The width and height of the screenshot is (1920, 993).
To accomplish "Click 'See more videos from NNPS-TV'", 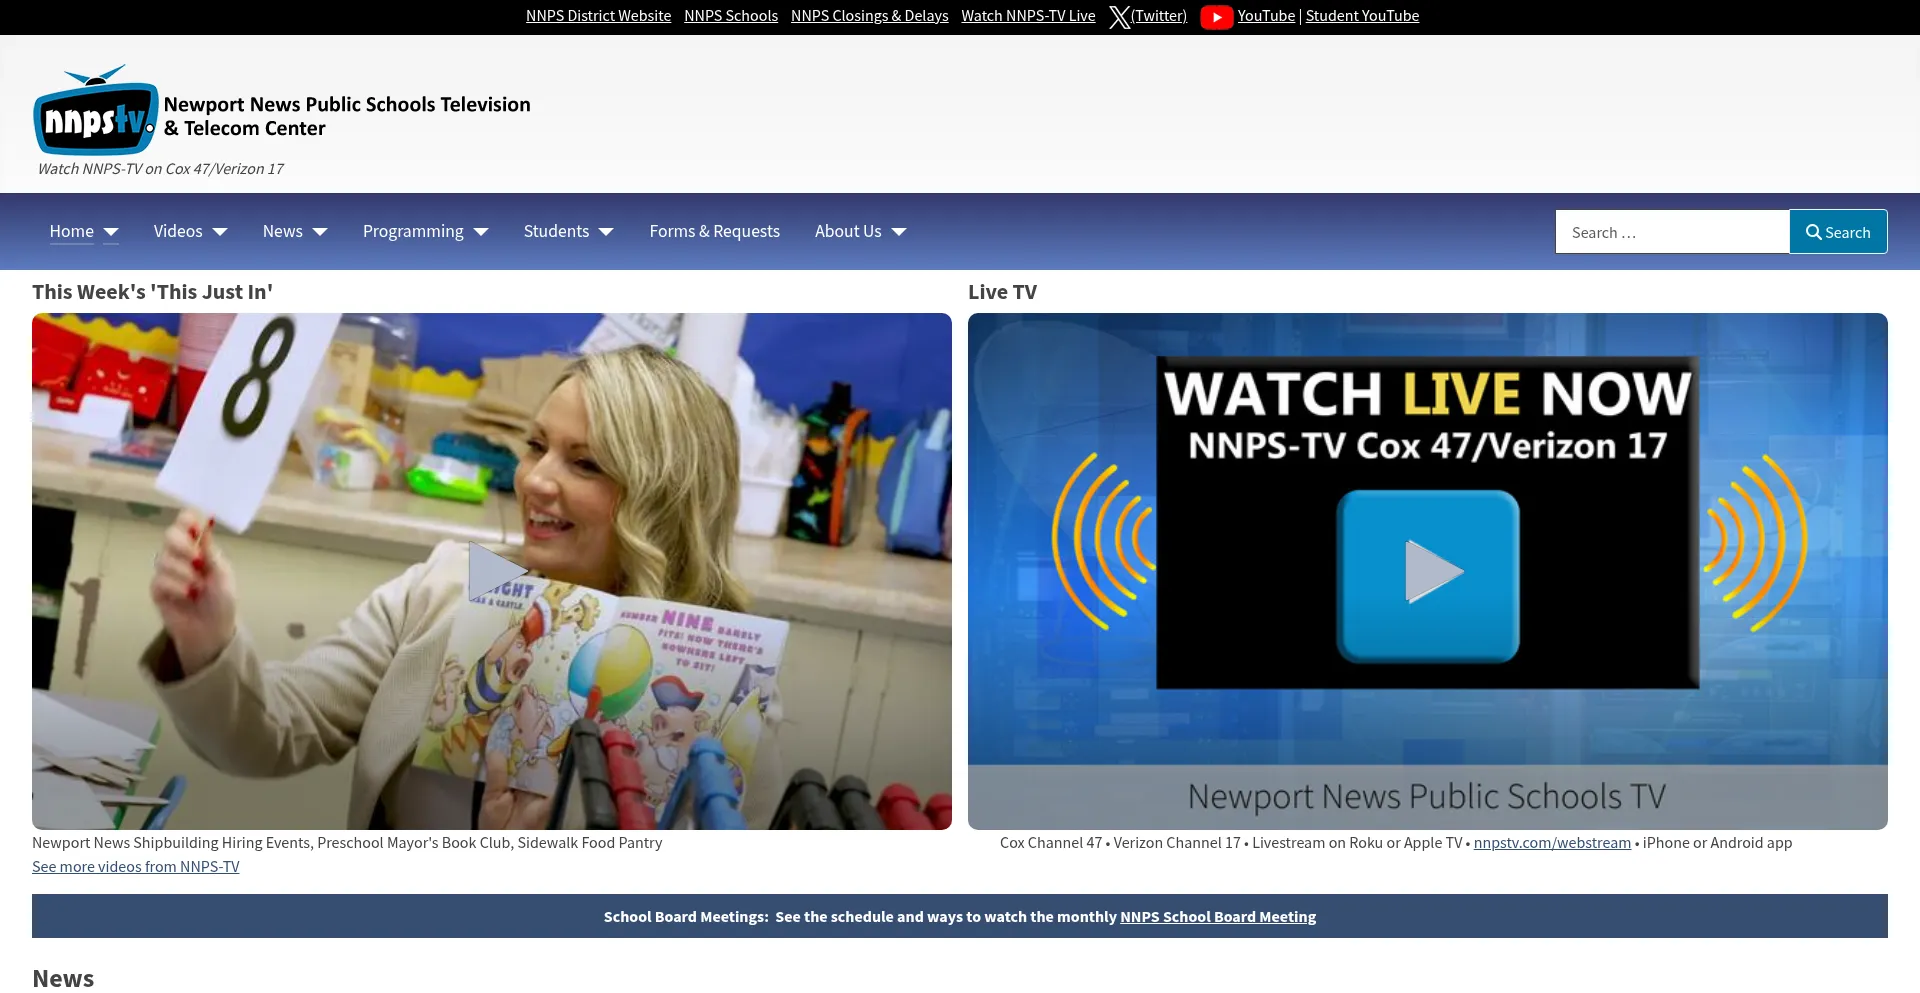I will pyautogui.click(x=136, y=867).
